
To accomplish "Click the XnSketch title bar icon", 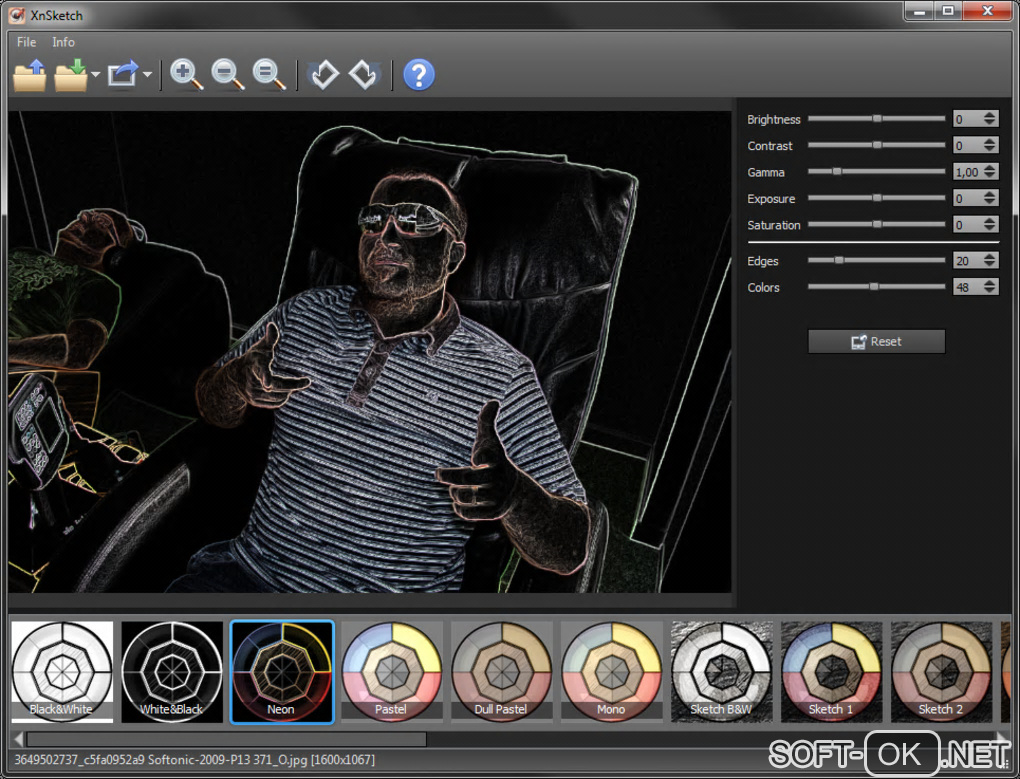I will (x=17, y=14).
